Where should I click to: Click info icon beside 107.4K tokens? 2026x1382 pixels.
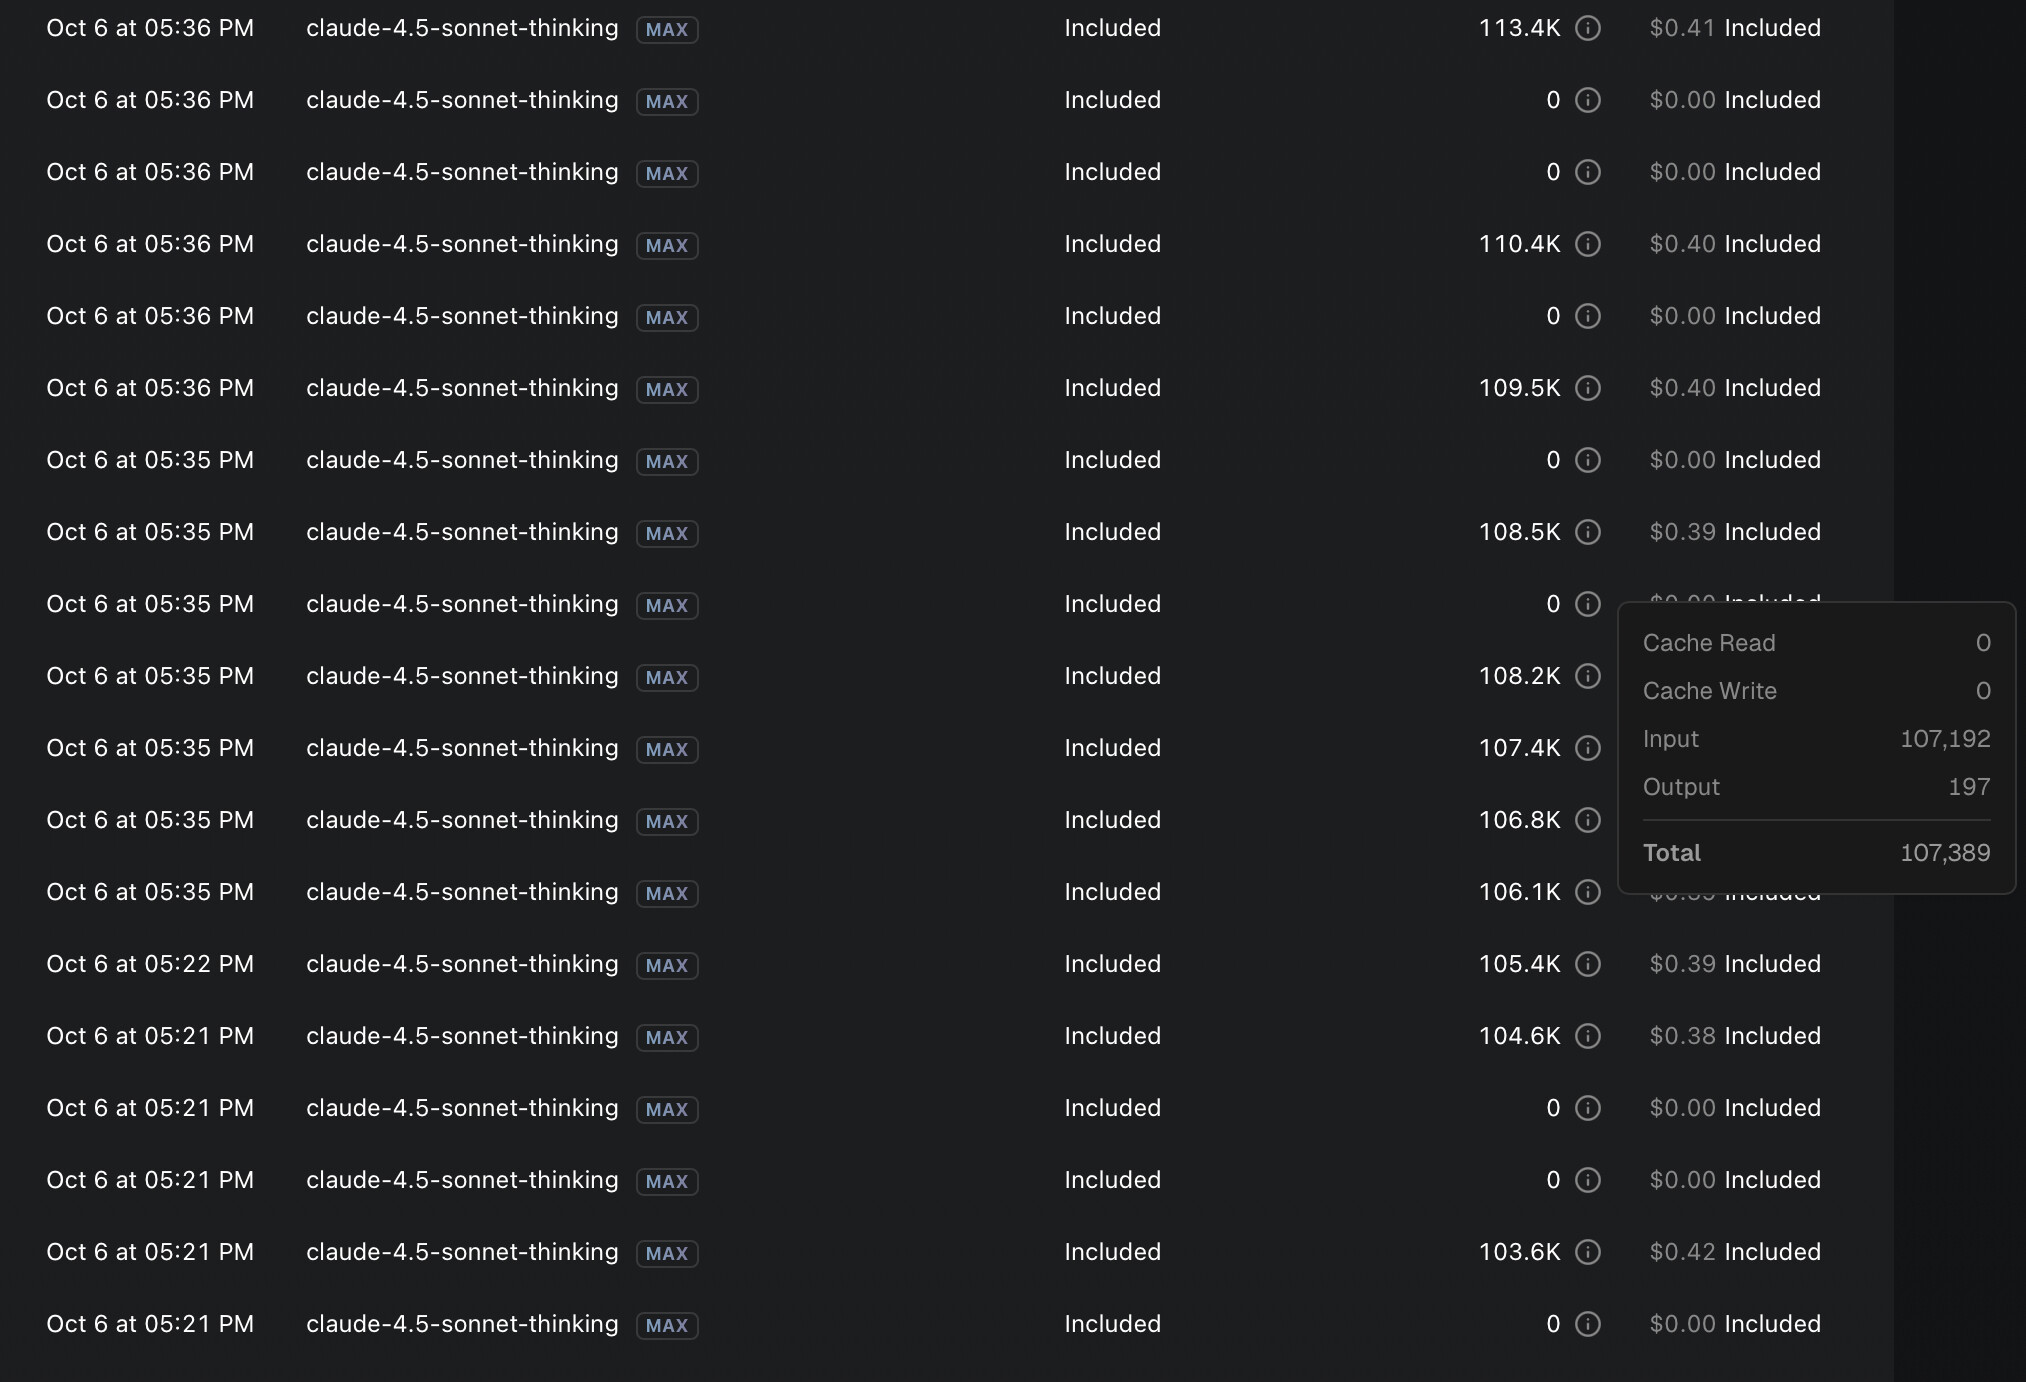click(1588, 748)
